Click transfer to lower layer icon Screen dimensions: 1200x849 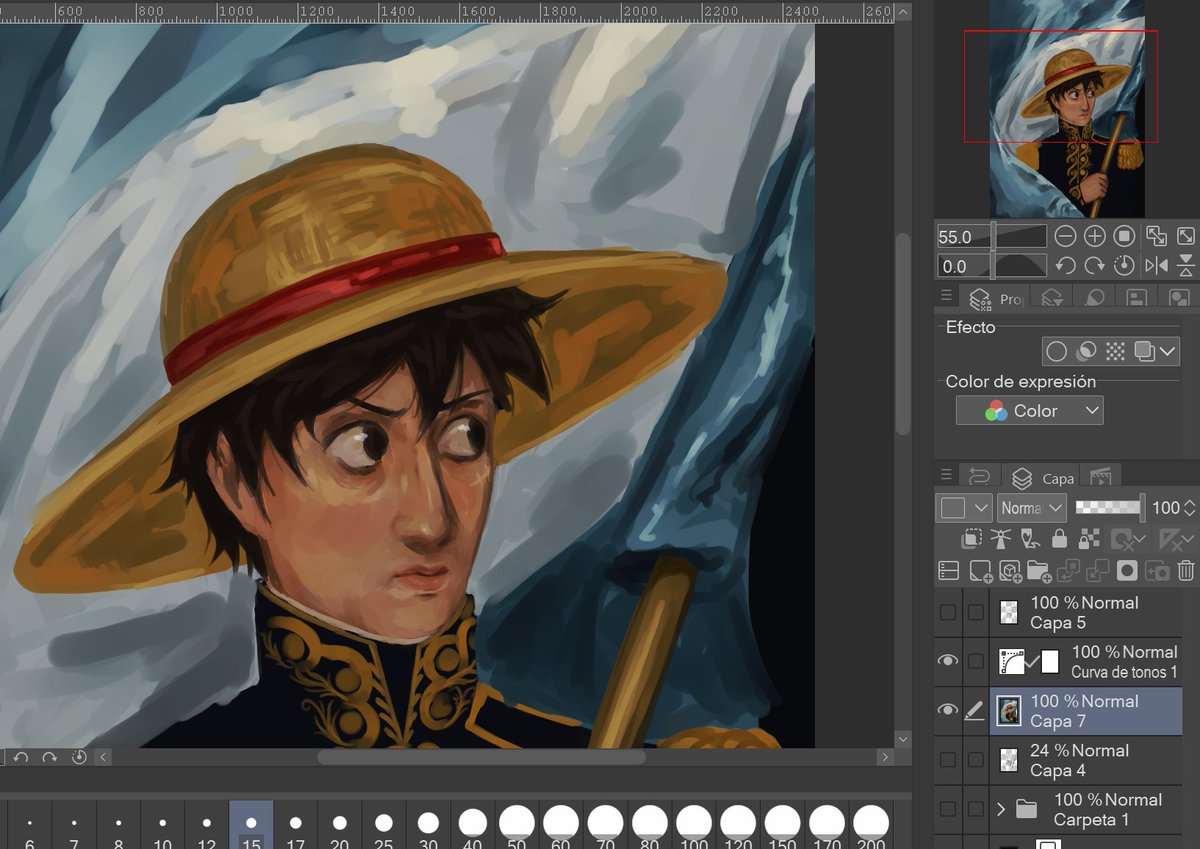pos(1068,571)
